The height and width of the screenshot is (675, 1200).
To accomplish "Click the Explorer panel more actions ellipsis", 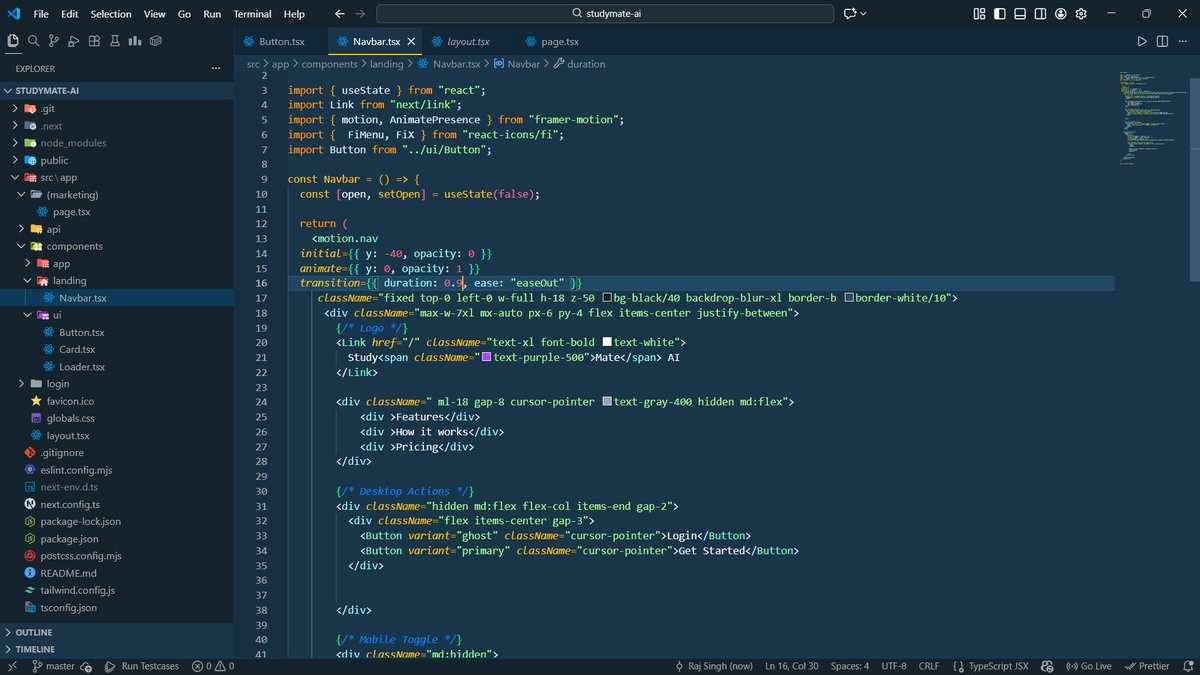I will [x=215, y=68].
